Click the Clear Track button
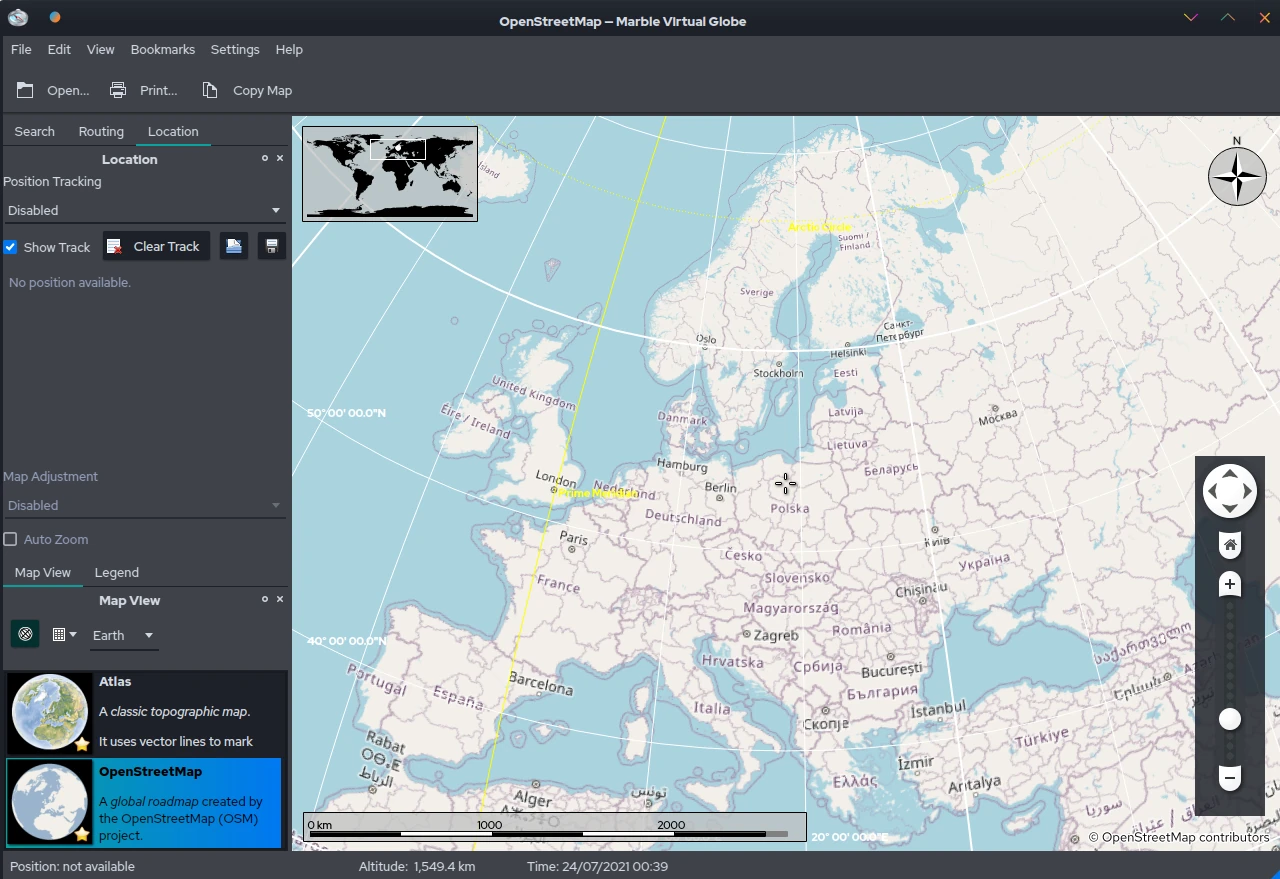Image resolution: width=1280 pixels, height=879 pixels. pyautogui.click(x=156, y=246)
